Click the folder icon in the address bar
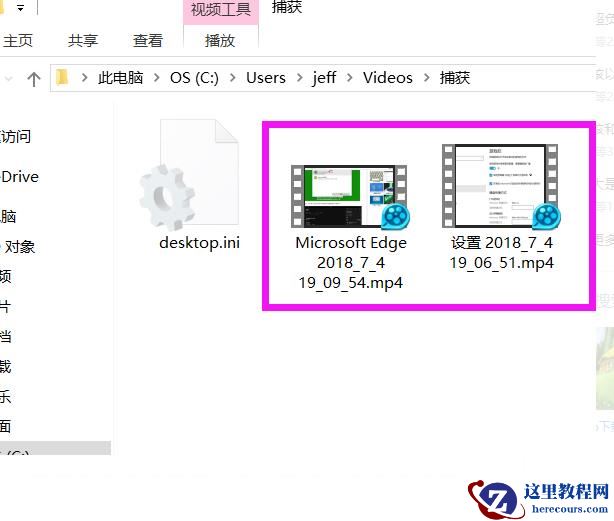This screenshot has height=521, width=614. pyautogui.click(x=62, y=77)
